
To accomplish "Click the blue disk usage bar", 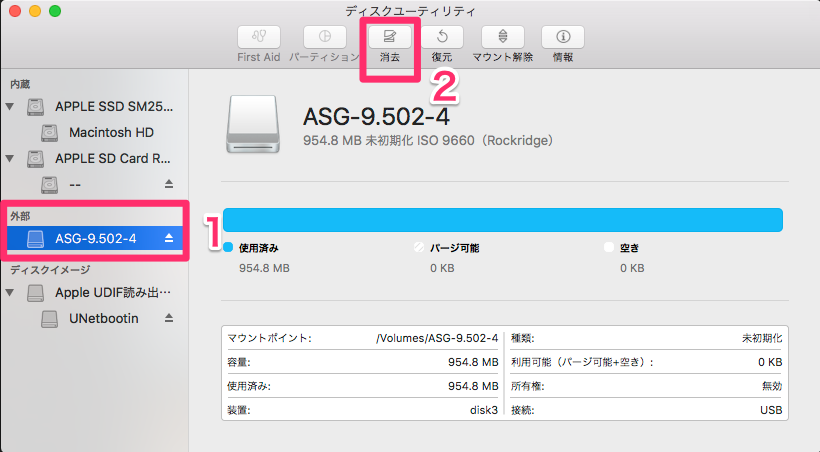I will coord(503,220).
